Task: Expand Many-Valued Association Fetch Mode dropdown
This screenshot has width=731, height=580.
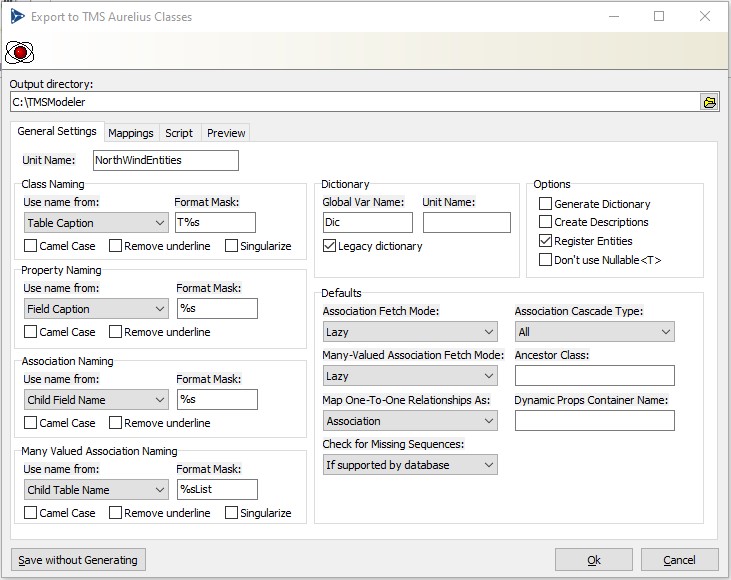Action: 410,376
